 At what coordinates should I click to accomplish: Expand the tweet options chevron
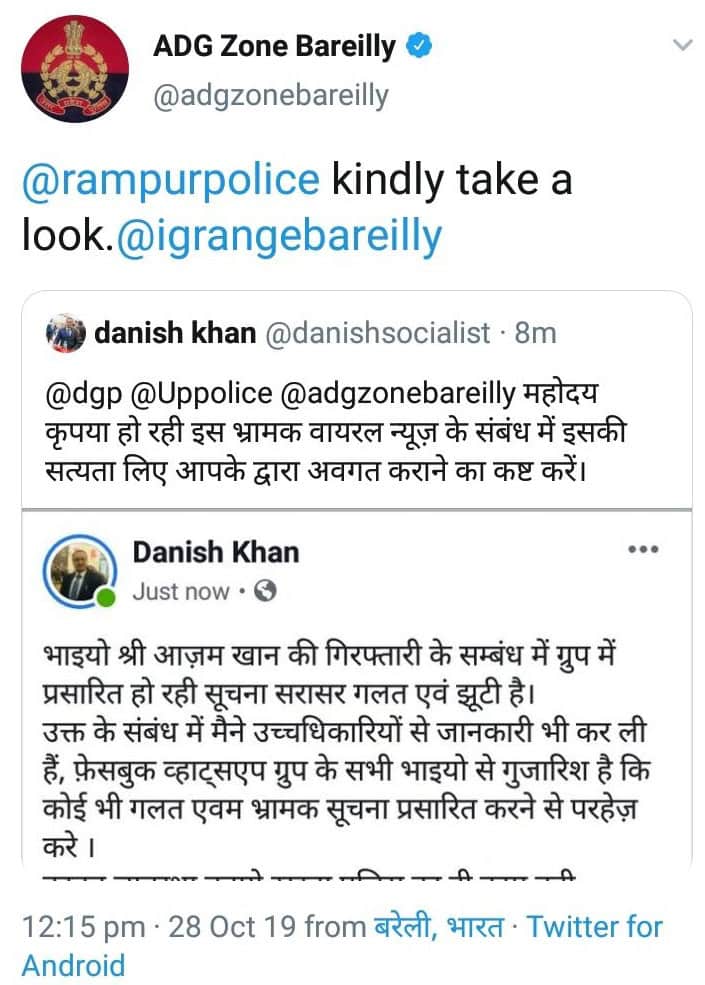(682, 45)
